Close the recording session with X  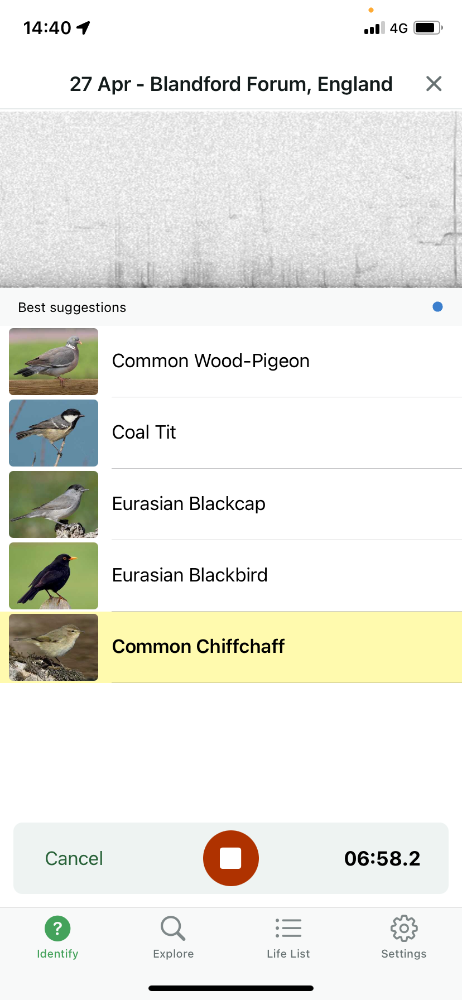click(x=434, y=84)
